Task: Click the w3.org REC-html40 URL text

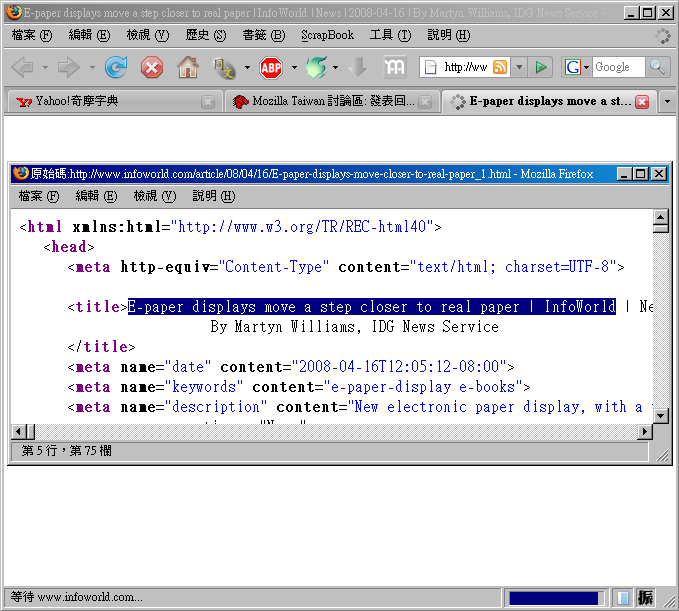Action: tap(302, 226)
